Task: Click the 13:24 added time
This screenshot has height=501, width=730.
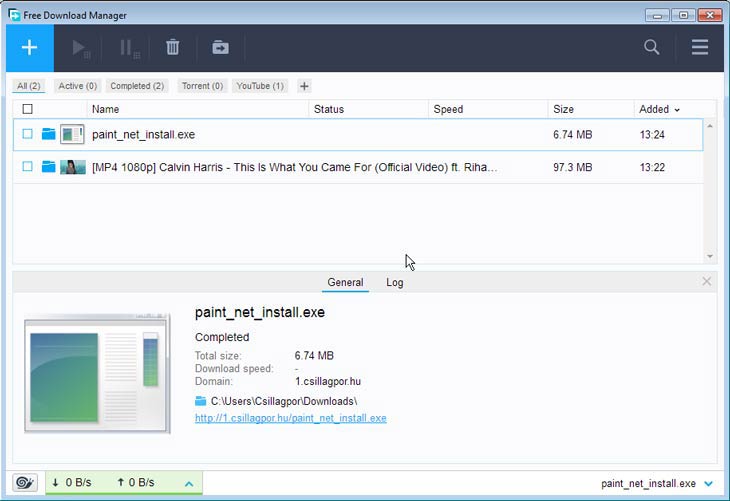Action: tap(652, 135)
